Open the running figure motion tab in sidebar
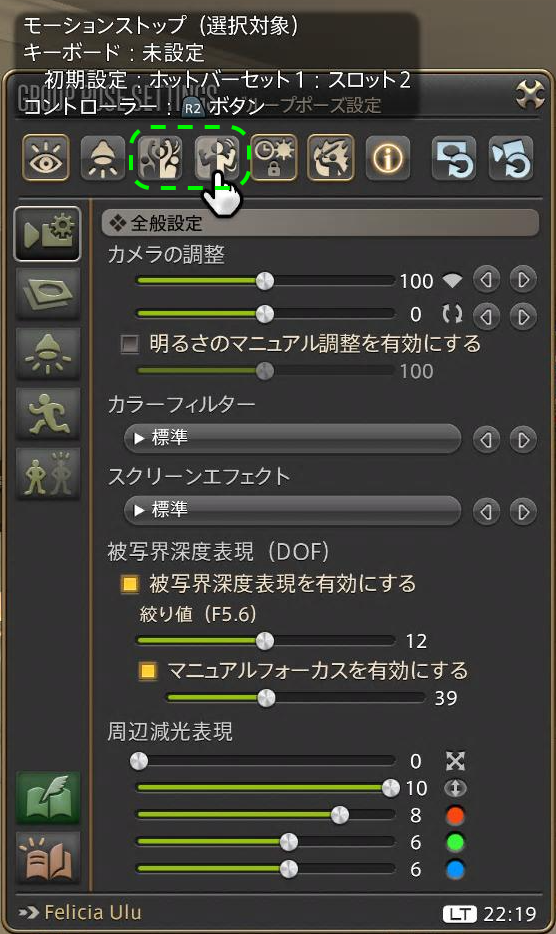This screenshot has width=556, height=934. [48, 413]
